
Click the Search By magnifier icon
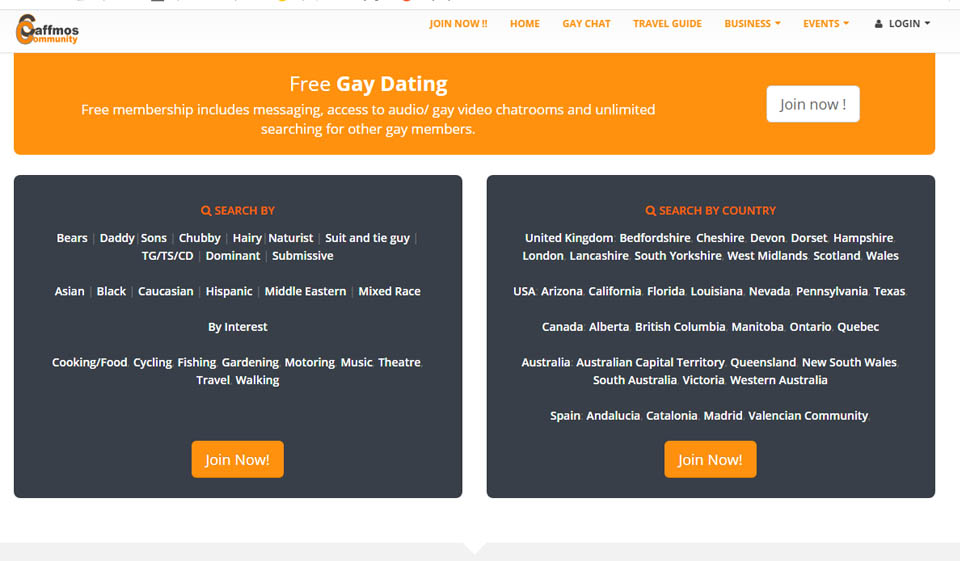click(x=206, y=211)
